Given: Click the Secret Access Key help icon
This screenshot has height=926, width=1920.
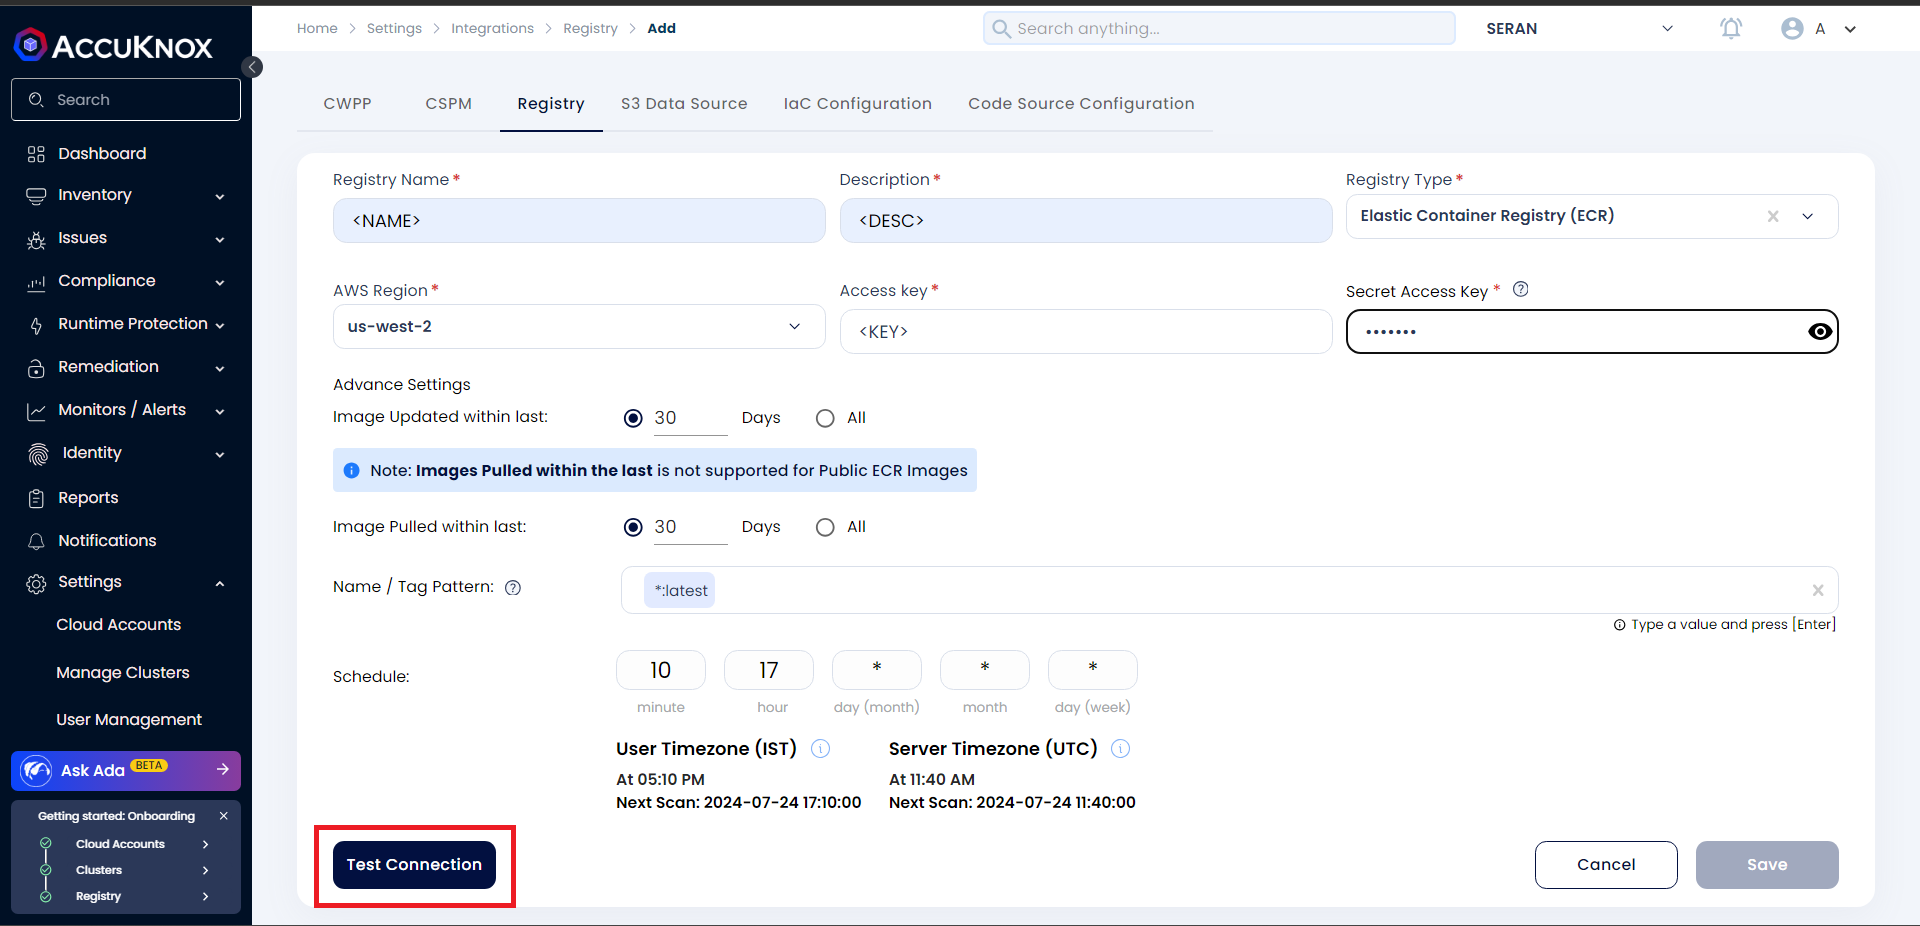Looking at the screenshot, I should (x=1520, y=290).
